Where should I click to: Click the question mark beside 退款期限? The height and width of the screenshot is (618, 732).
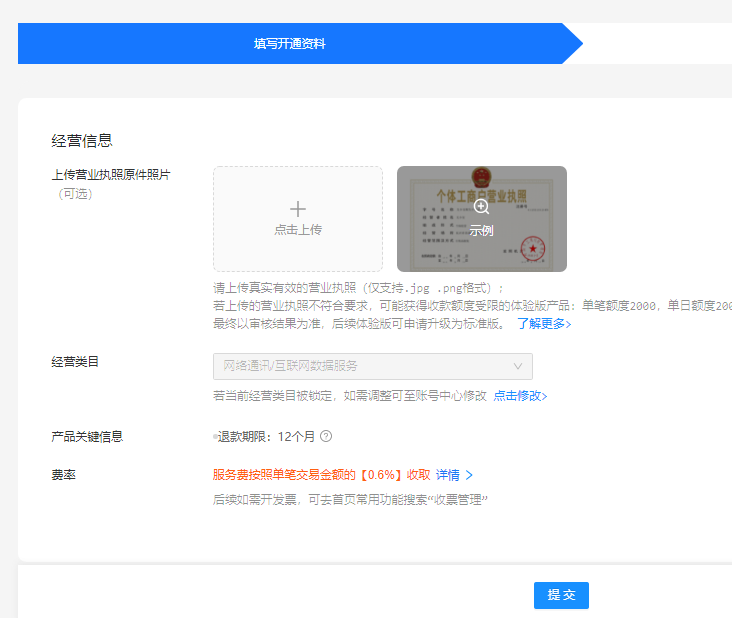click(326, 436)
